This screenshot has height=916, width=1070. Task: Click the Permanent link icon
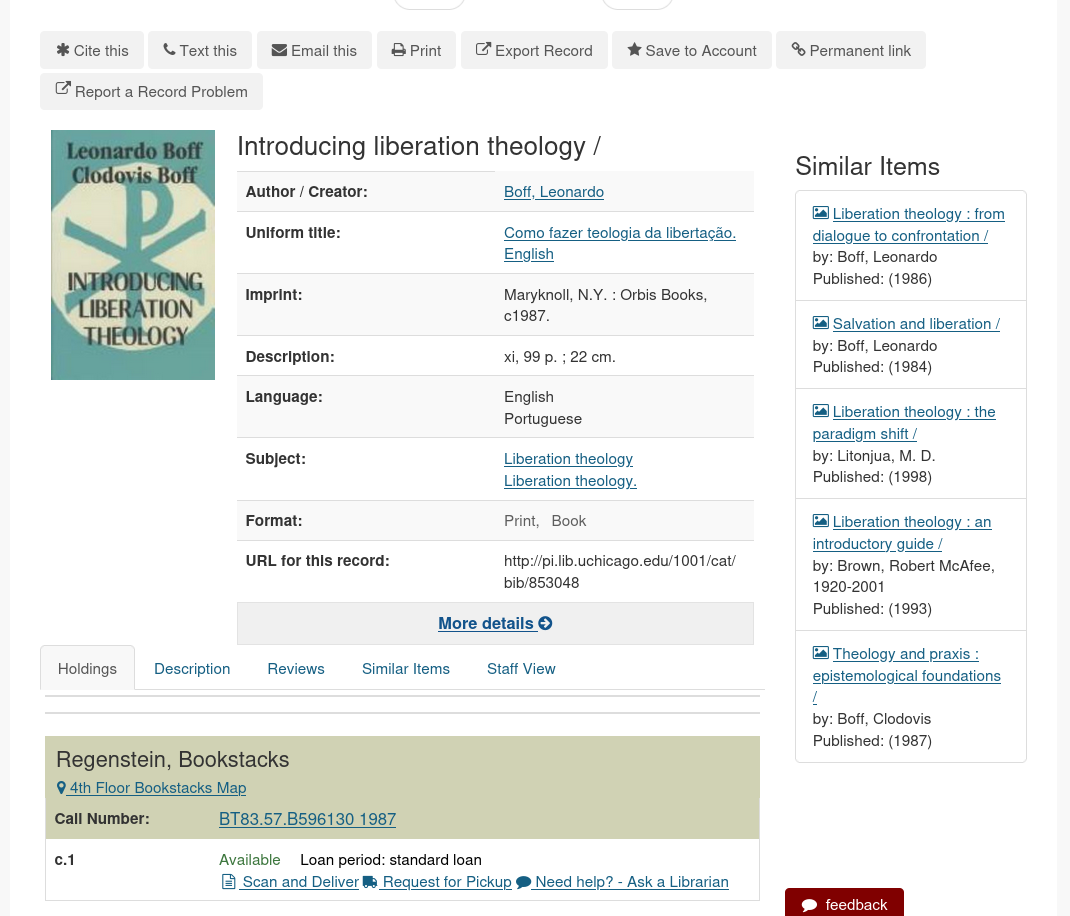pos(798,50)
